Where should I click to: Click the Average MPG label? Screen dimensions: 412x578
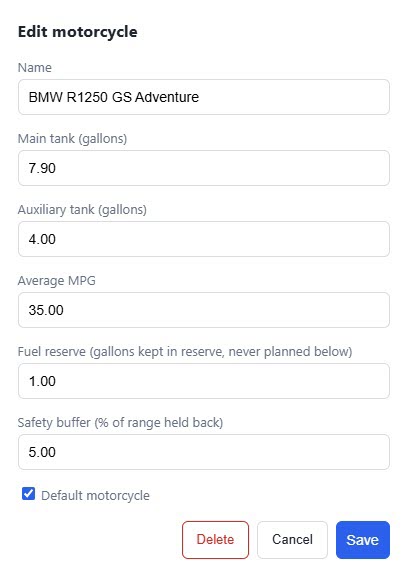pyautogui.click(x=57, y=281)
